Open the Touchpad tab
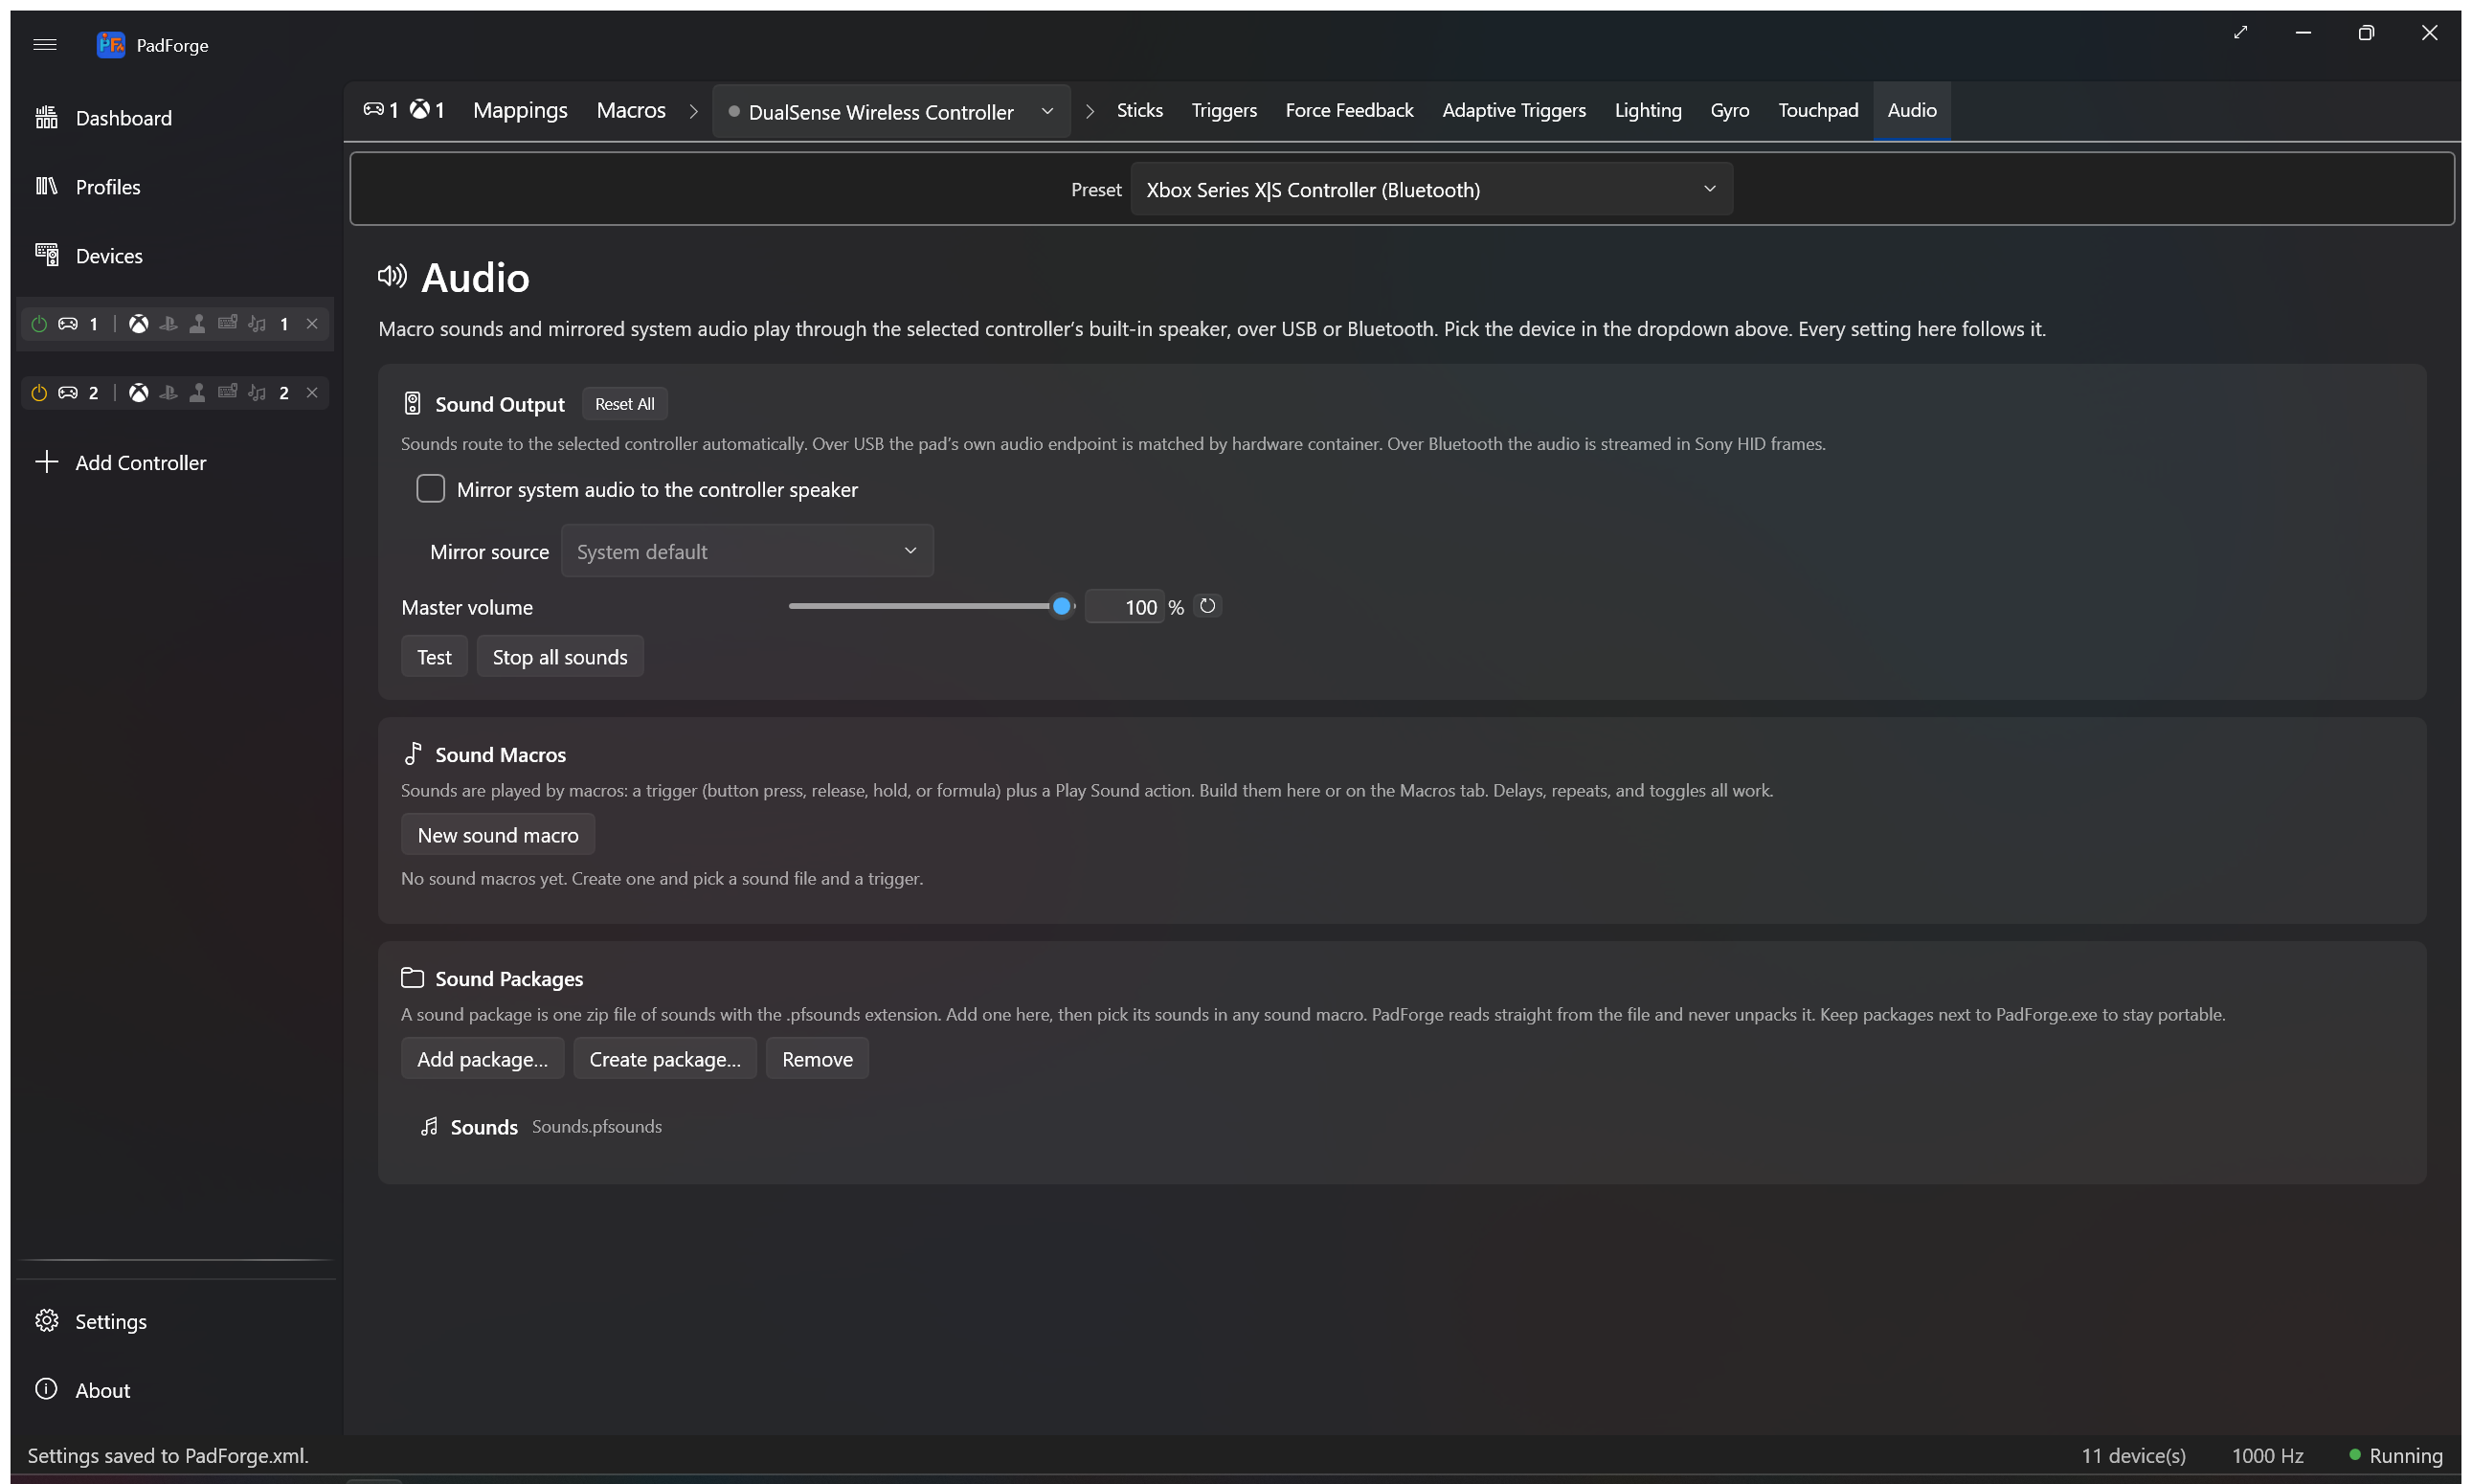Viewport: 2472px width, 1484px height. tap(1818, 110)
